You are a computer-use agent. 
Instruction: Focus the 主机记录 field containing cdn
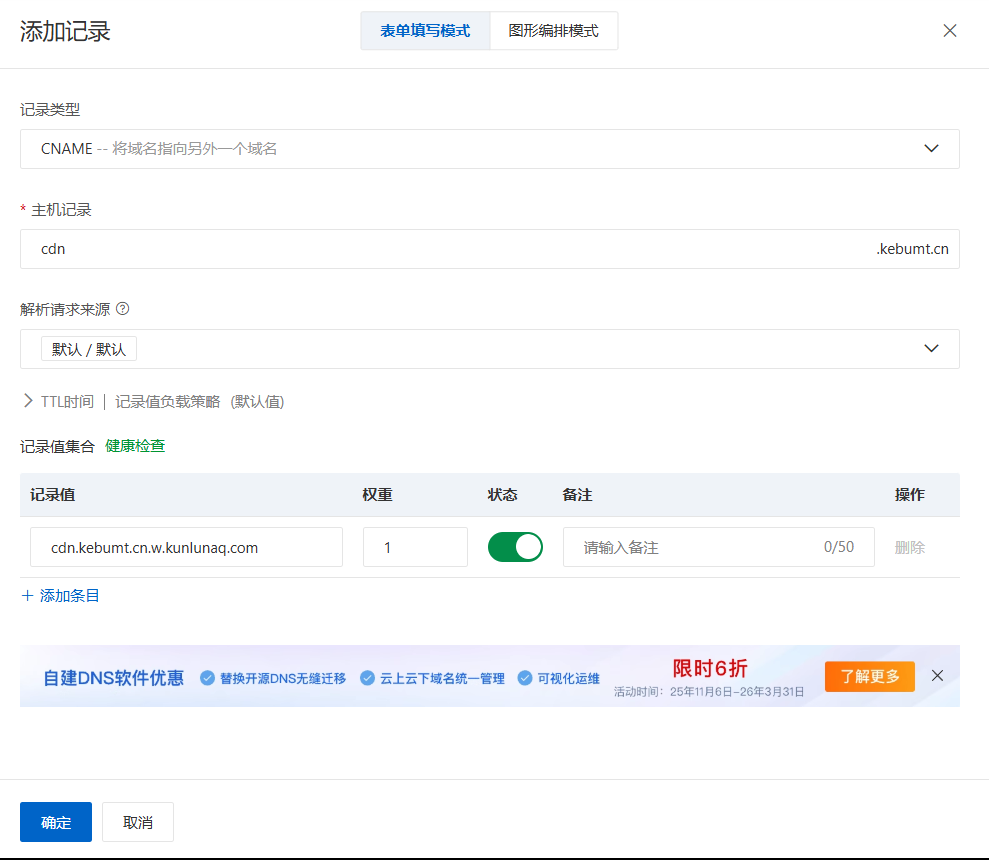pos(489,249)
